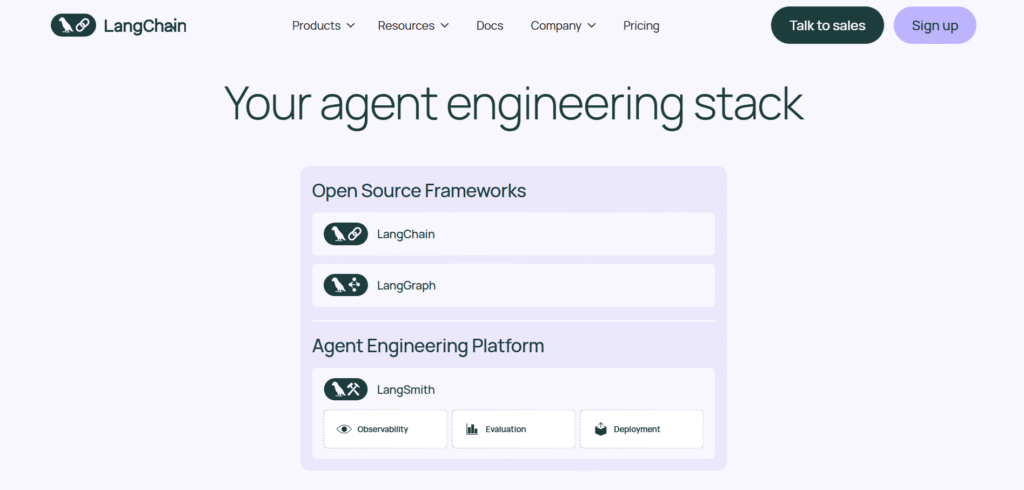Click the Sign up button
The height and width of the screenshot is (490, 1024).
934,26
